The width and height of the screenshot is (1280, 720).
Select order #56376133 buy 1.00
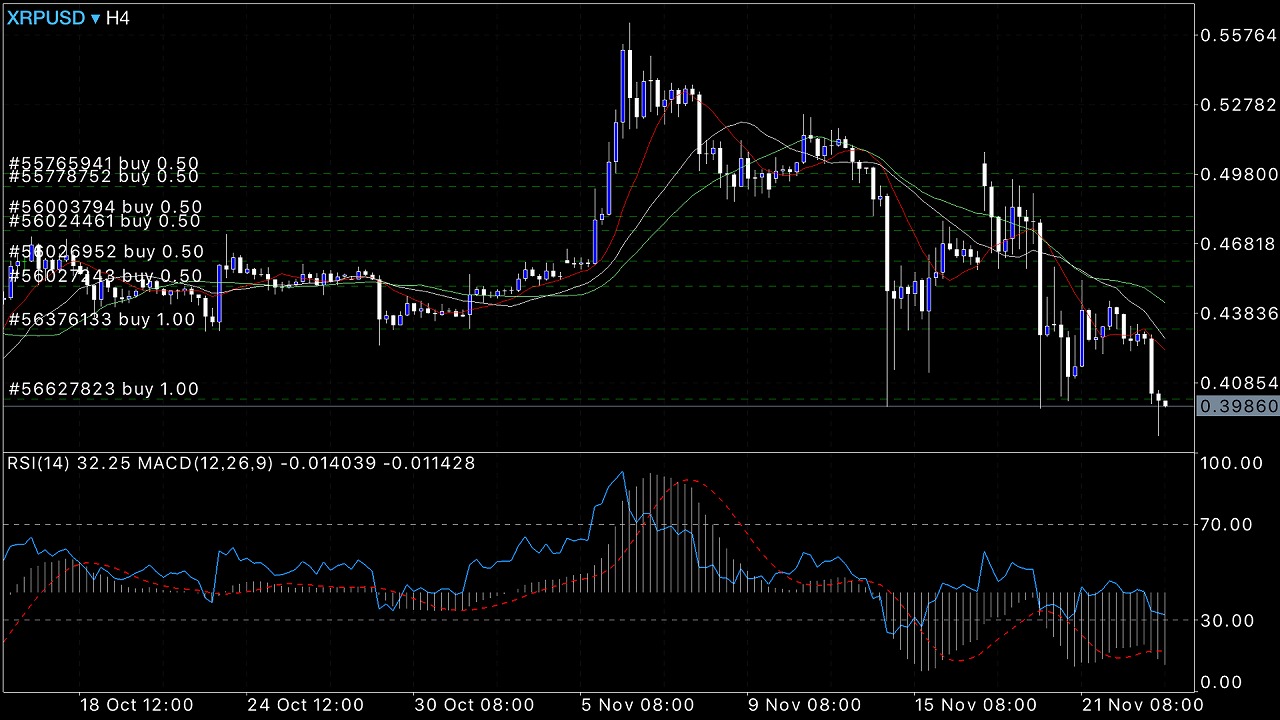103,319
